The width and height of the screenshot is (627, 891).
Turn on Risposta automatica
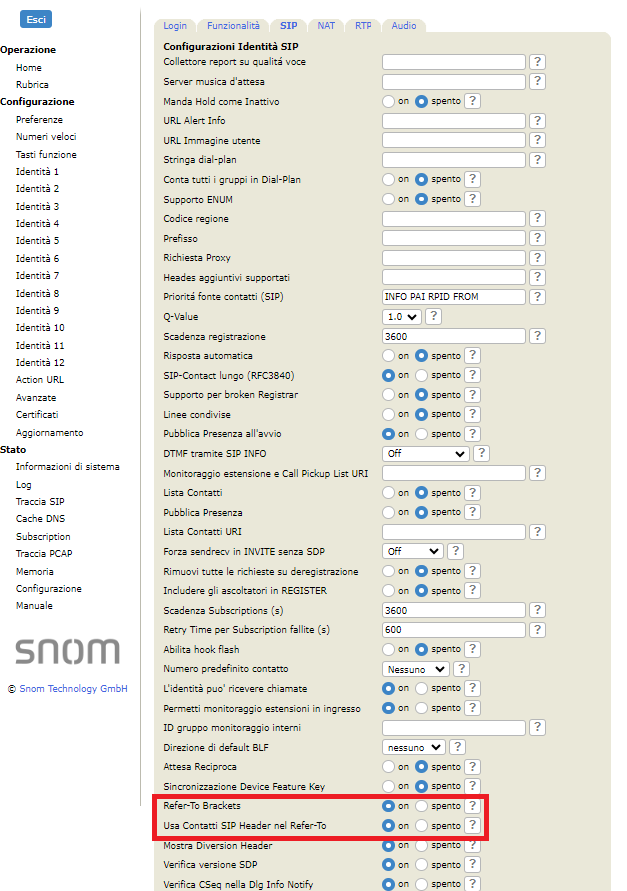click(x=388, y=356)
